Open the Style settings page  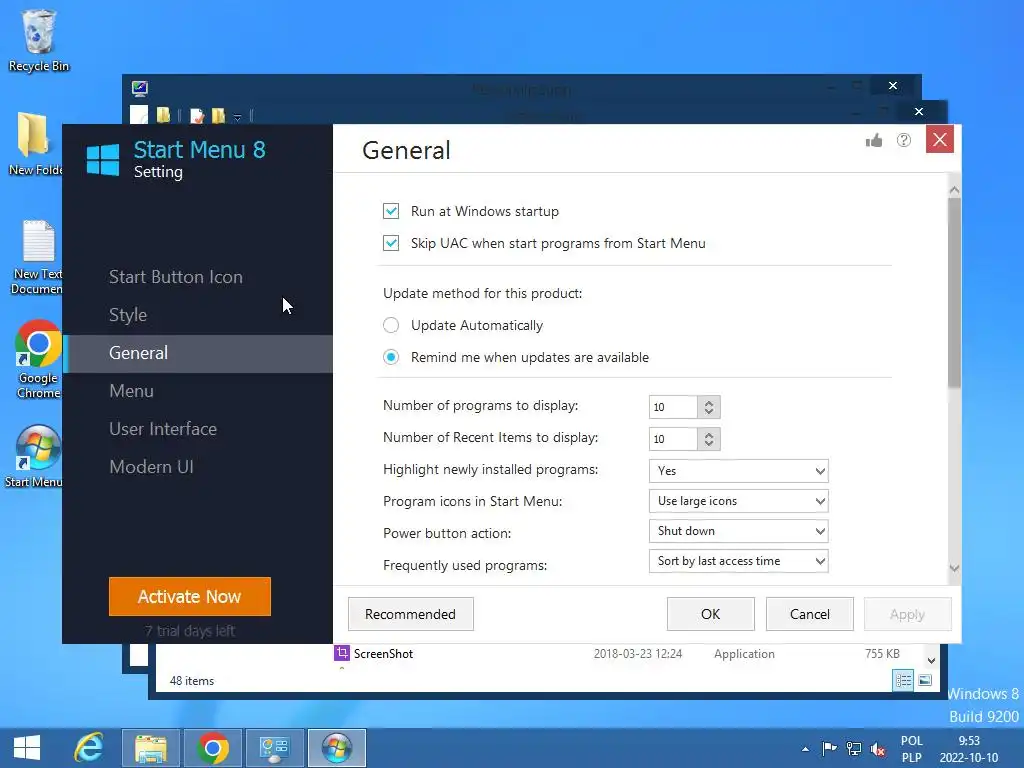tap(128, 315)
